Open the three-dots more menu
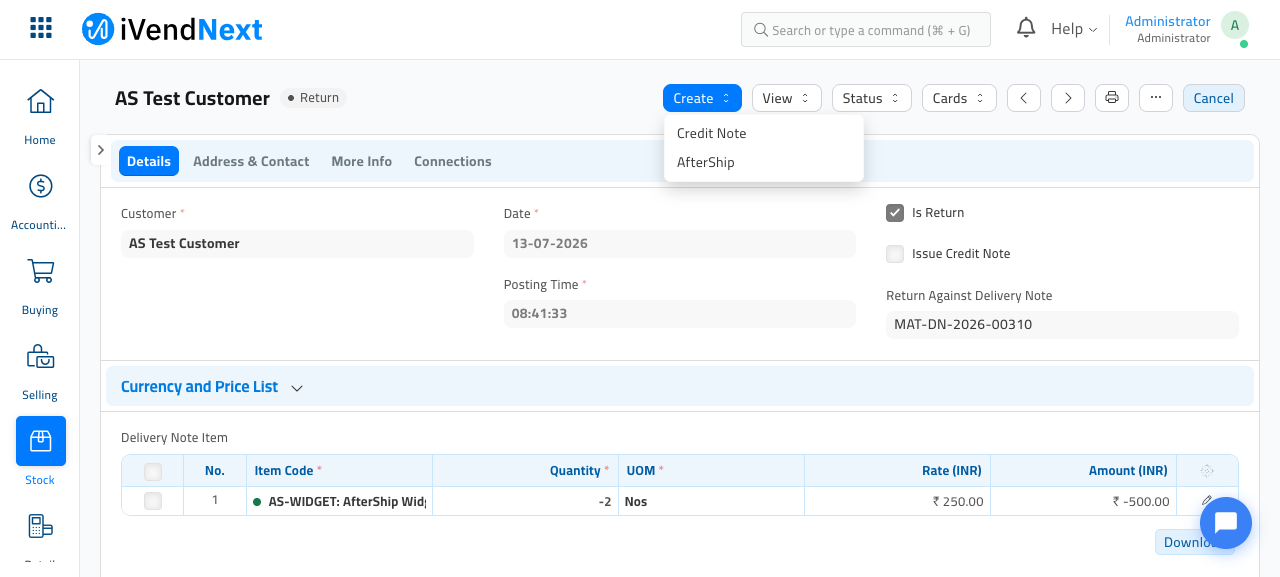Image resolution: width=1280 pixels, height=577 pixels. point(1156,98)
